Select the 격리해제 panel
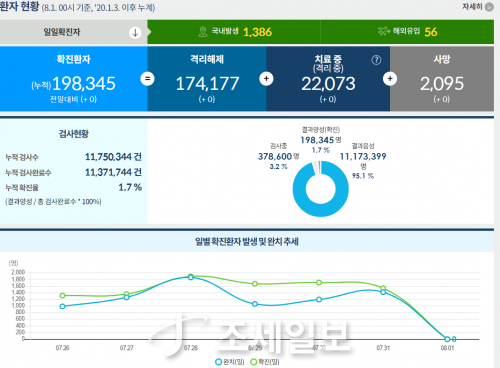This screenshot has height=368, width=500. (207, 79)
